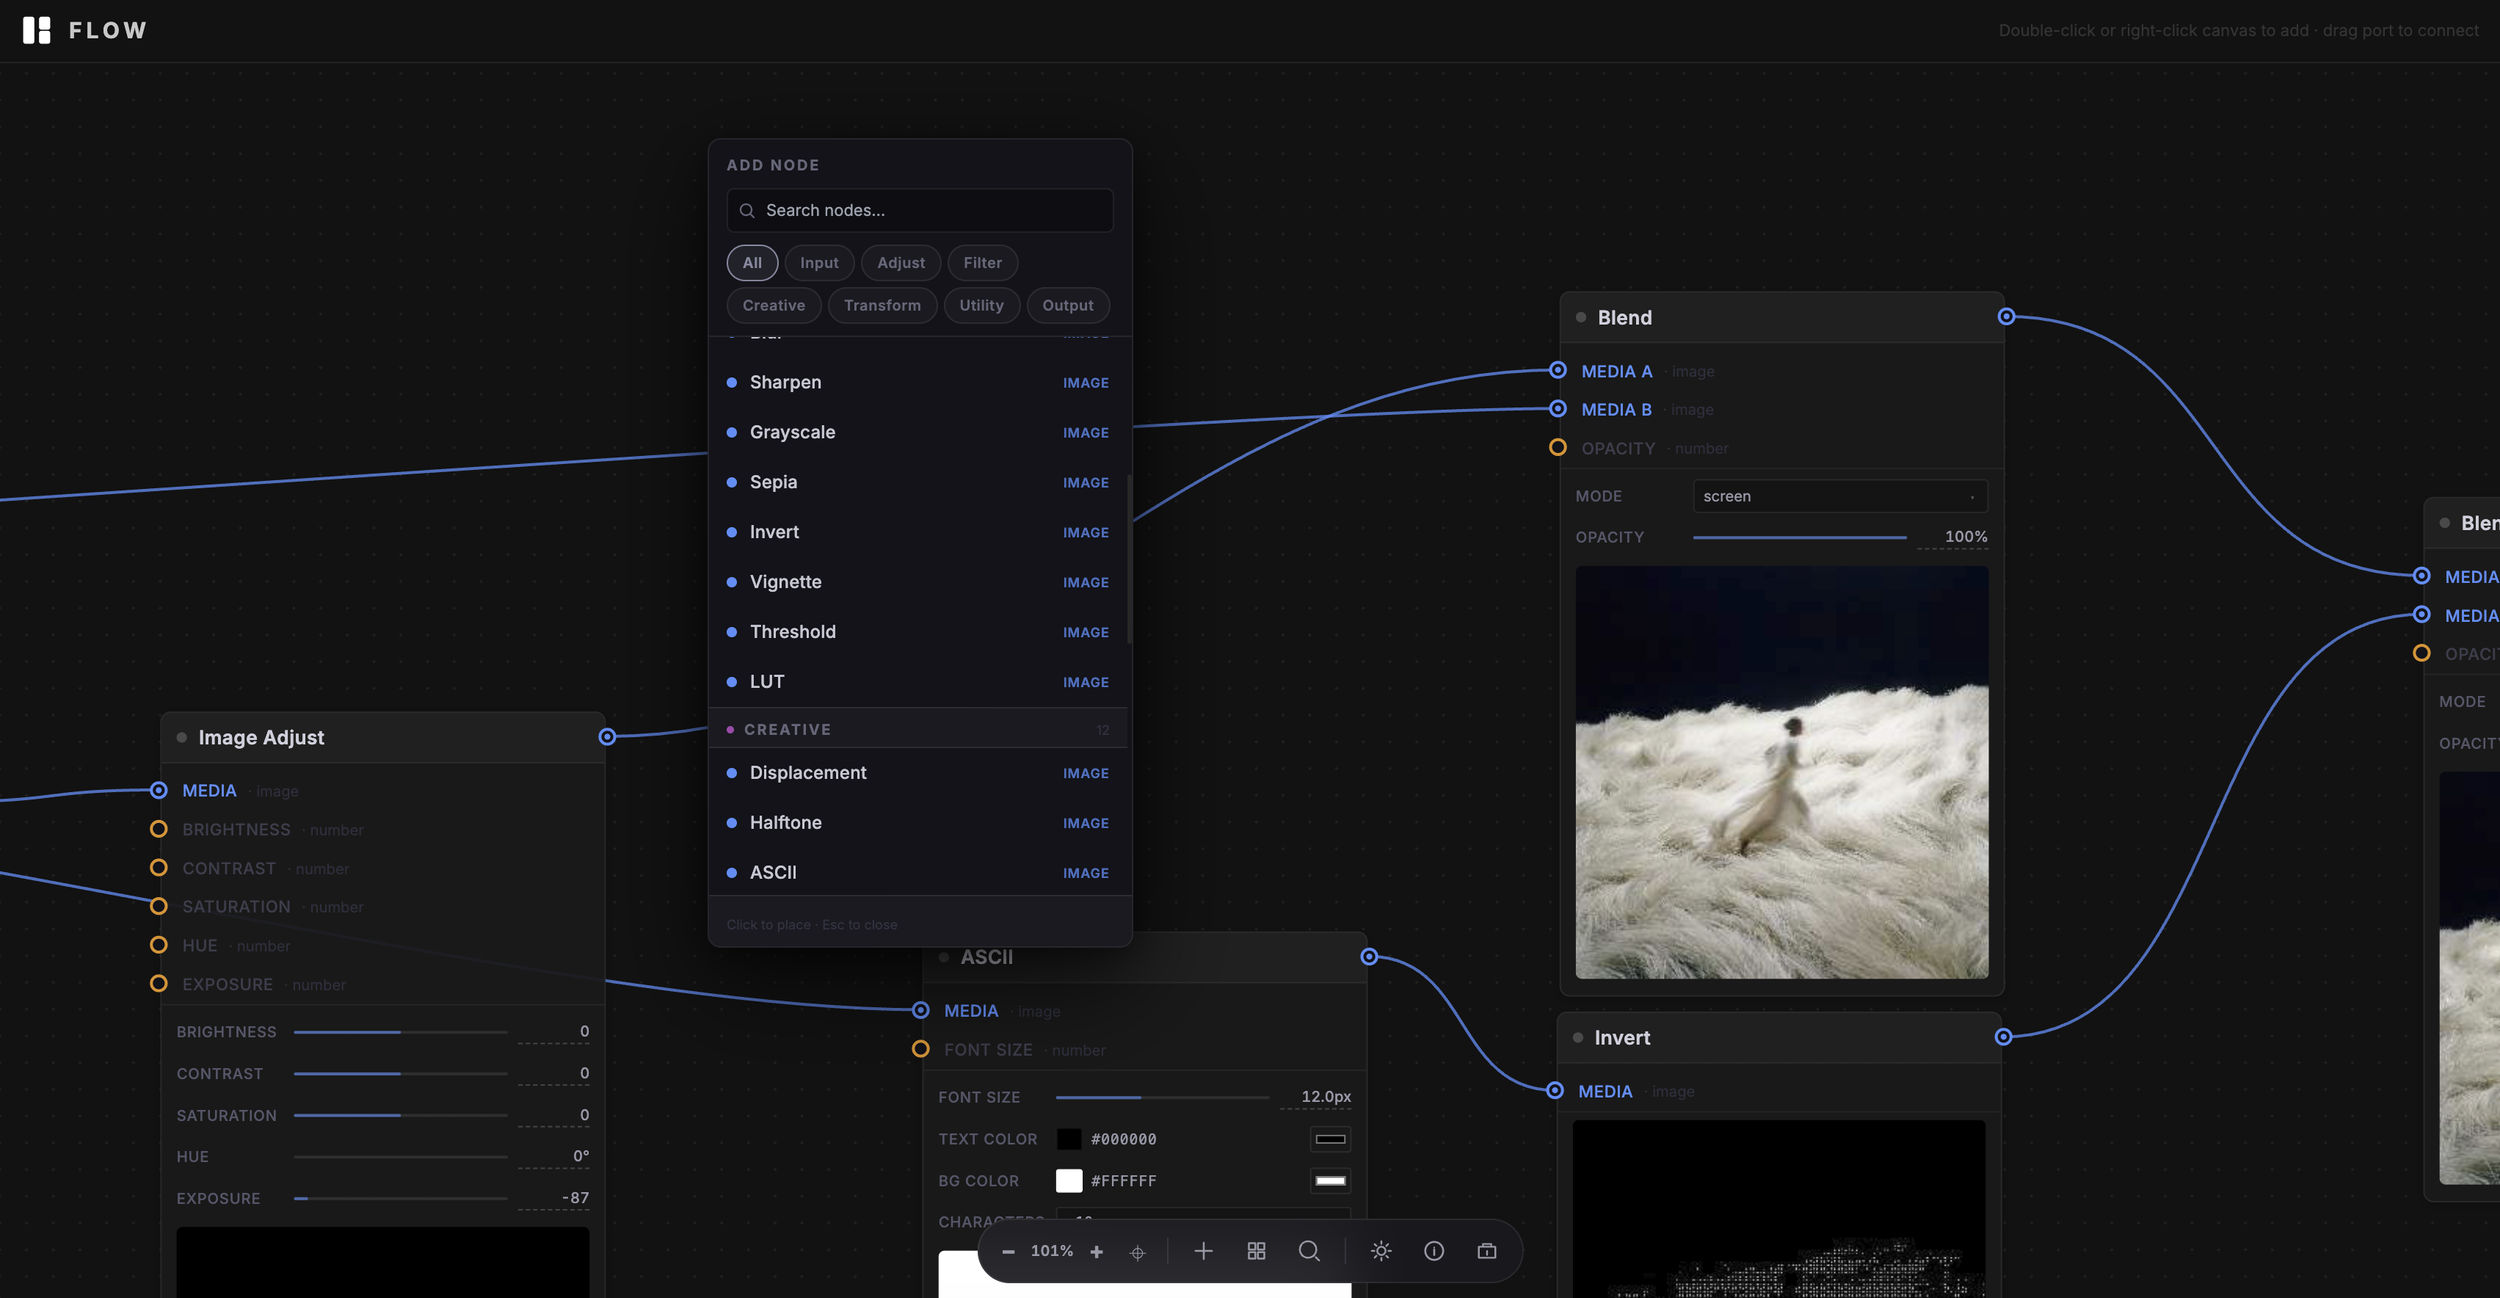This screenshot has height=1298, width=2500.
Task: Toggle the theme with the sun icon
Action: 1381,1251
